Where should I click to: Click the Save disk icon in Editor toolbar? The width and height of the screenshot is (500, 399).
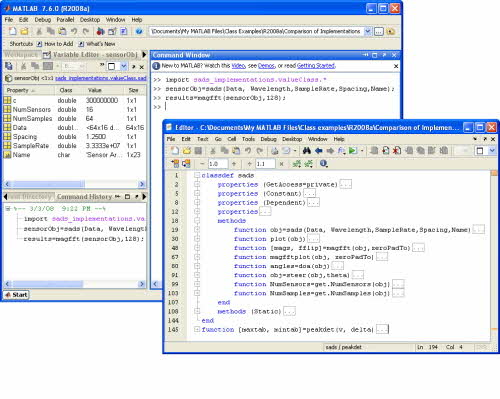198,151
